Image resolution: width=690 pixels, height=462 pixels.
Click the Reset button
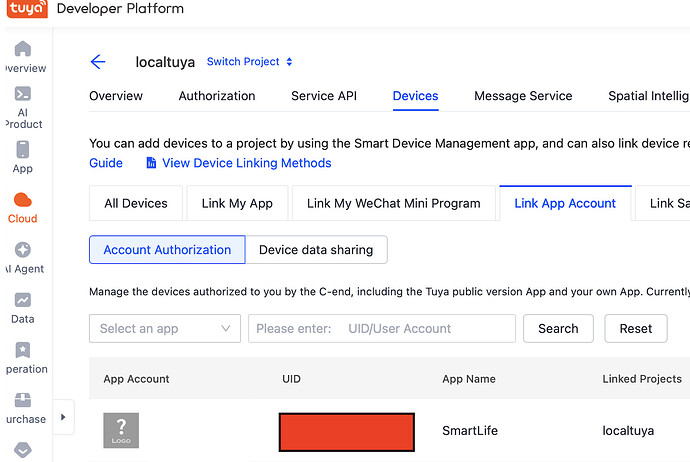click(x=636, y=328)
